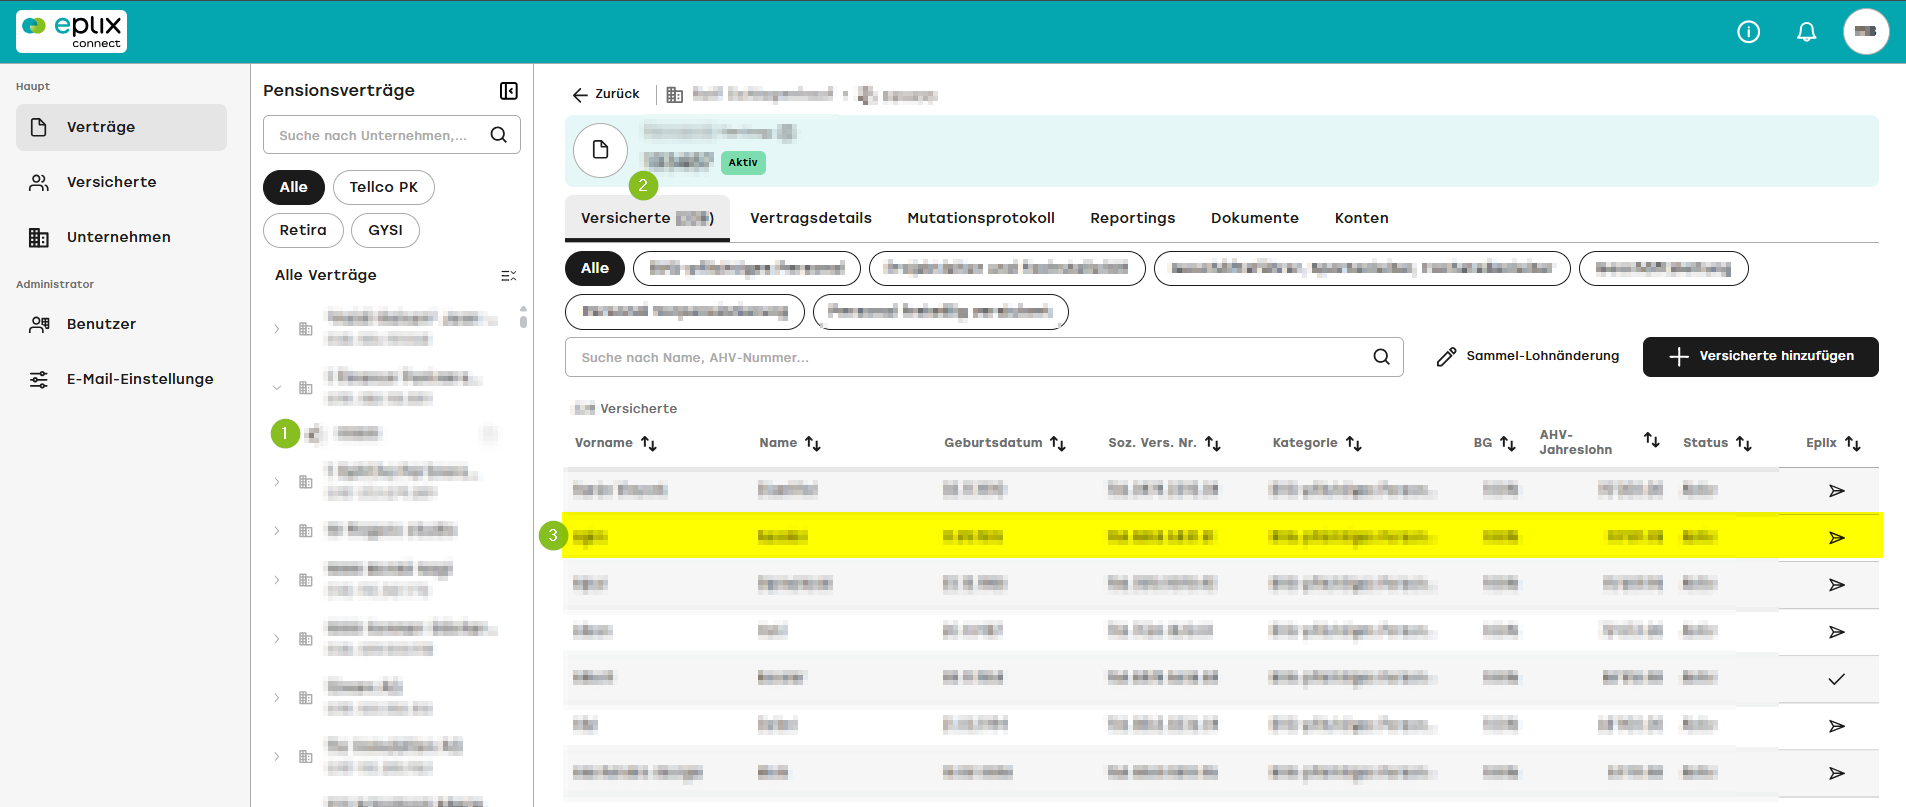The image size is (1906, 807).
Task: Sort the table by the Eplix column
Action: [1853, 443]
